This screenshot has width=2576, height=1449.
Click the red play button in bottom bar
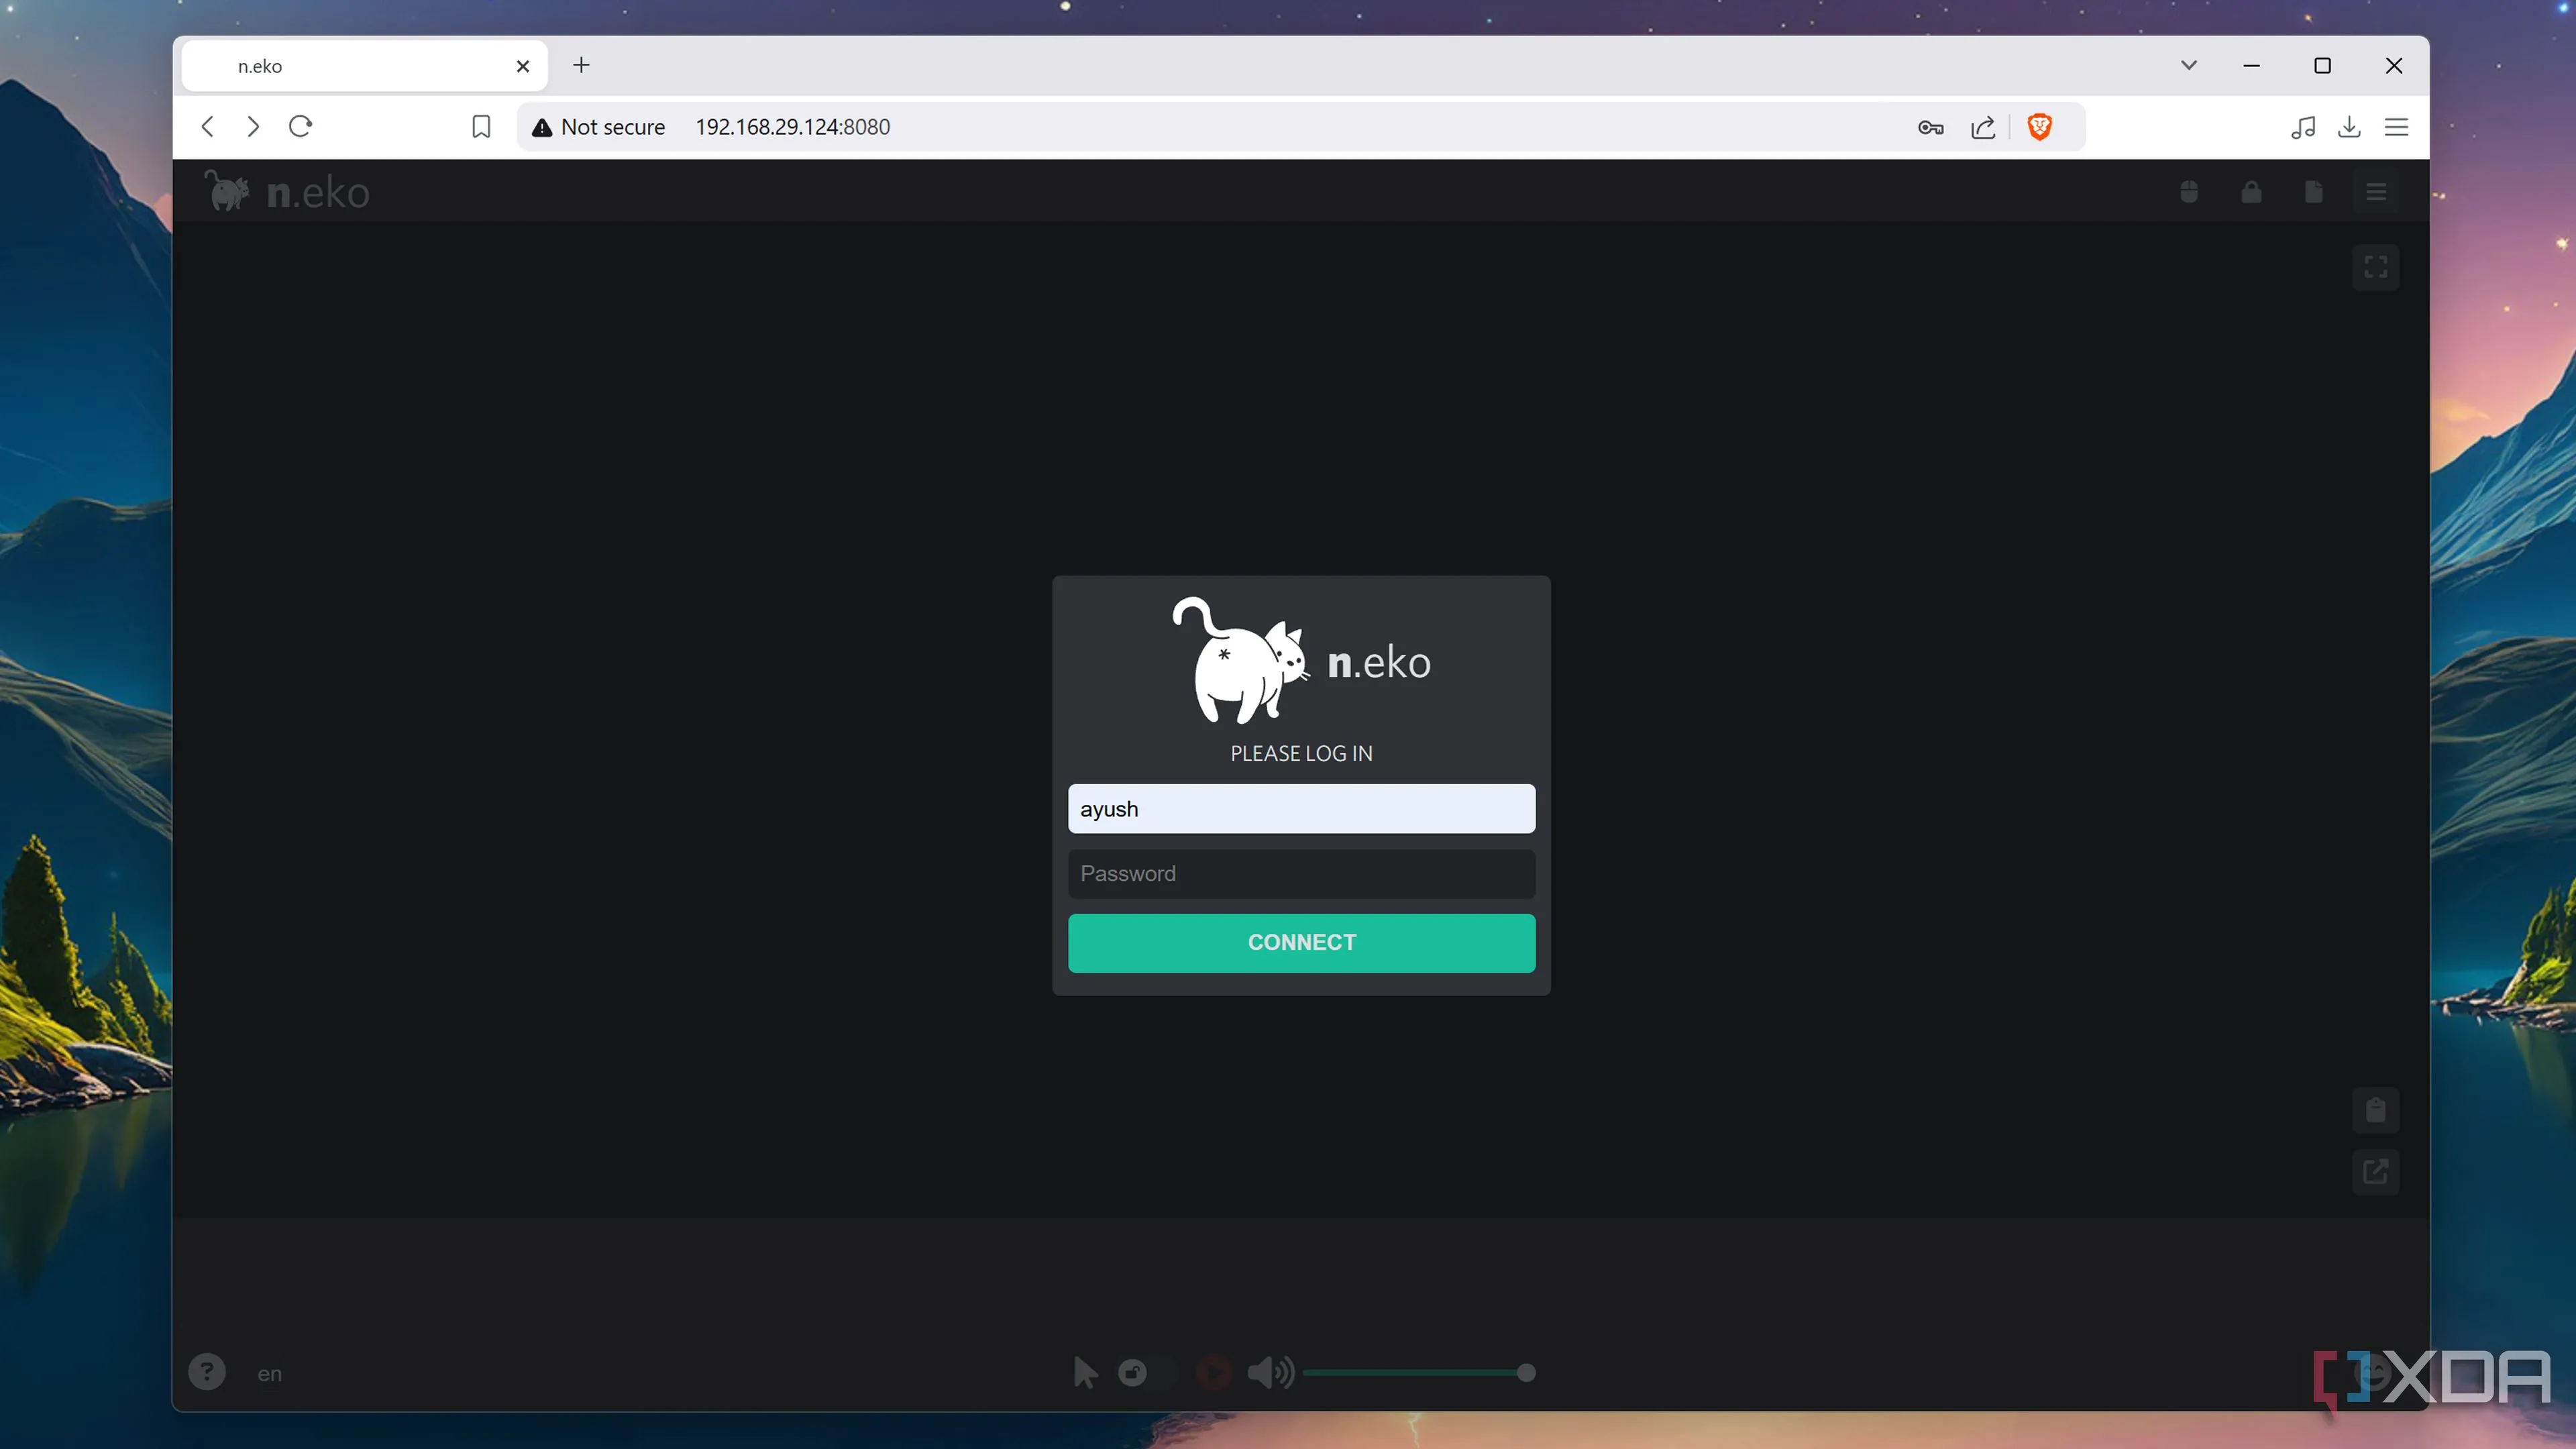(x=1215, y=1372)
